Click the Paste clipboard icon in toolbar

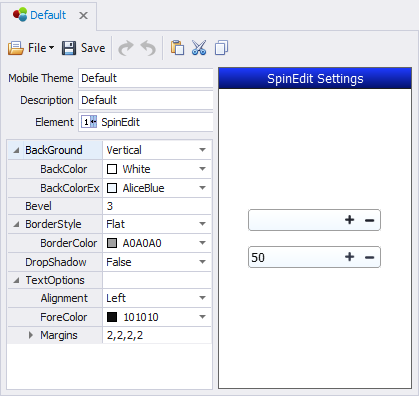[177, 48]
